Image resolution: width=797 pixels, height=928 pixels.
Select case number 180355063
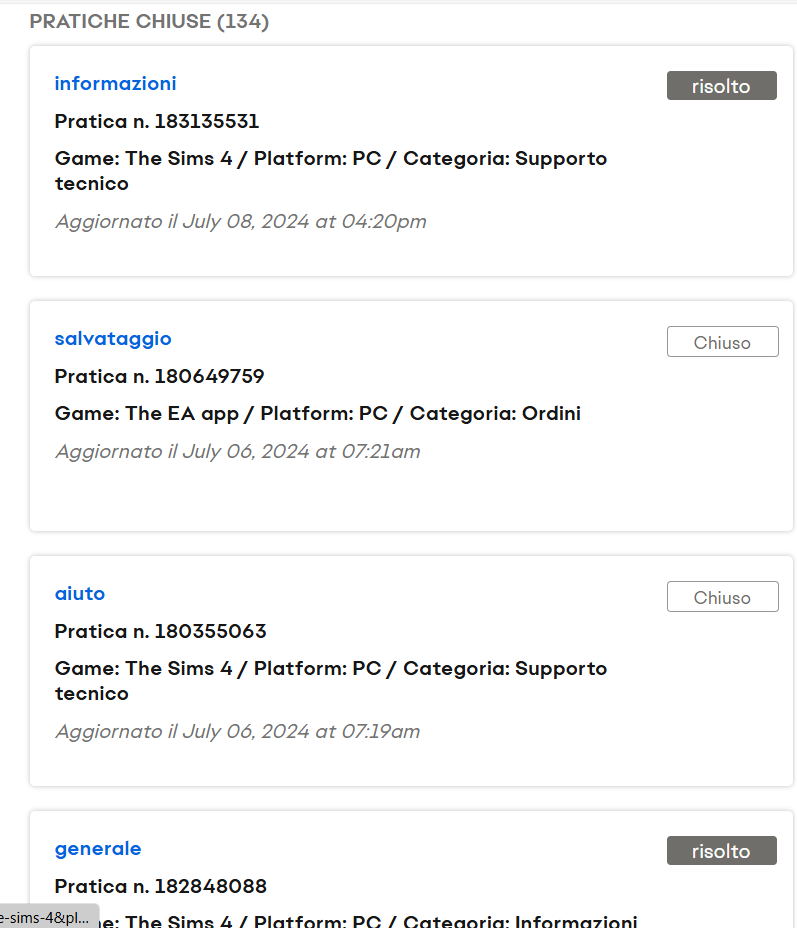click(160, 632)
